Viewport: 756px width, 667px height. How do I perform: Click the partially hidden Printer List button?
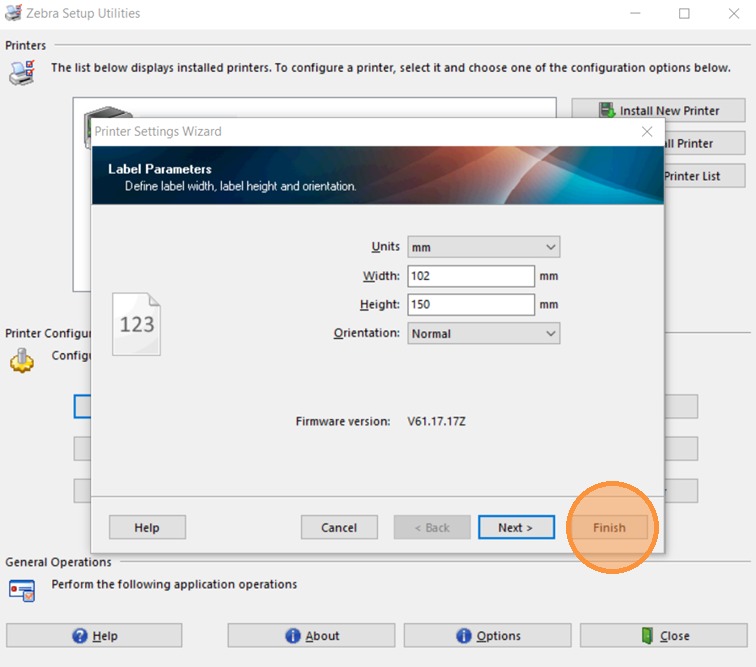(704, 176)
